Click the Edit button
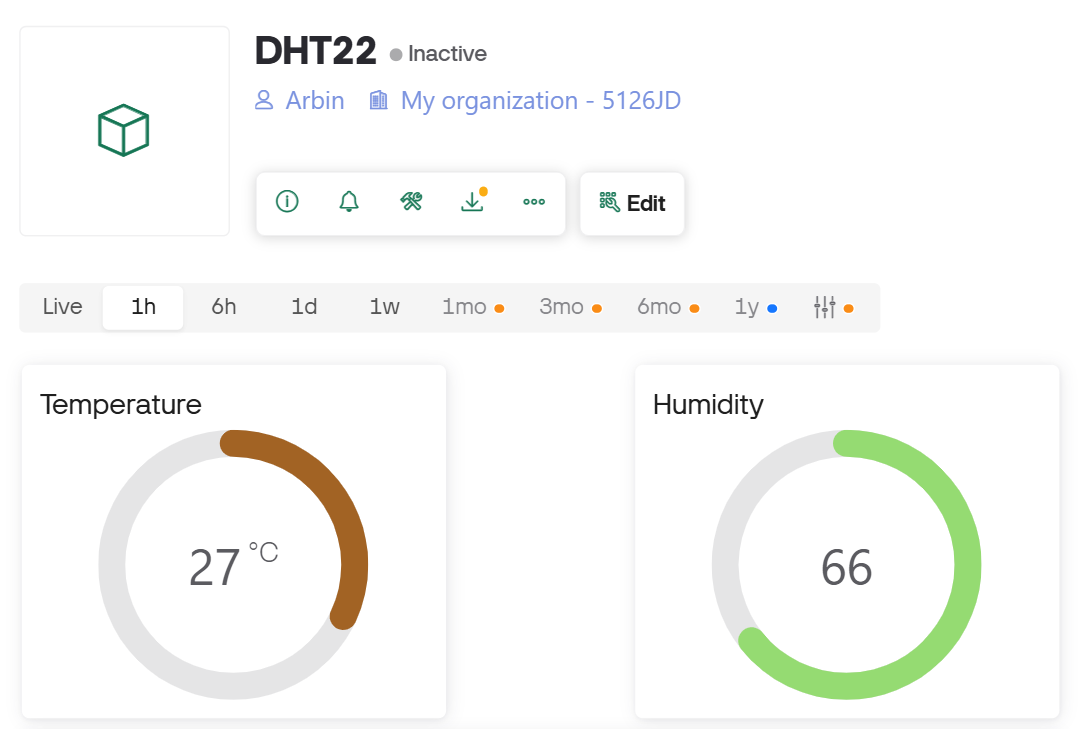This screenshot has width=1079, height=729. click(632, 202)
